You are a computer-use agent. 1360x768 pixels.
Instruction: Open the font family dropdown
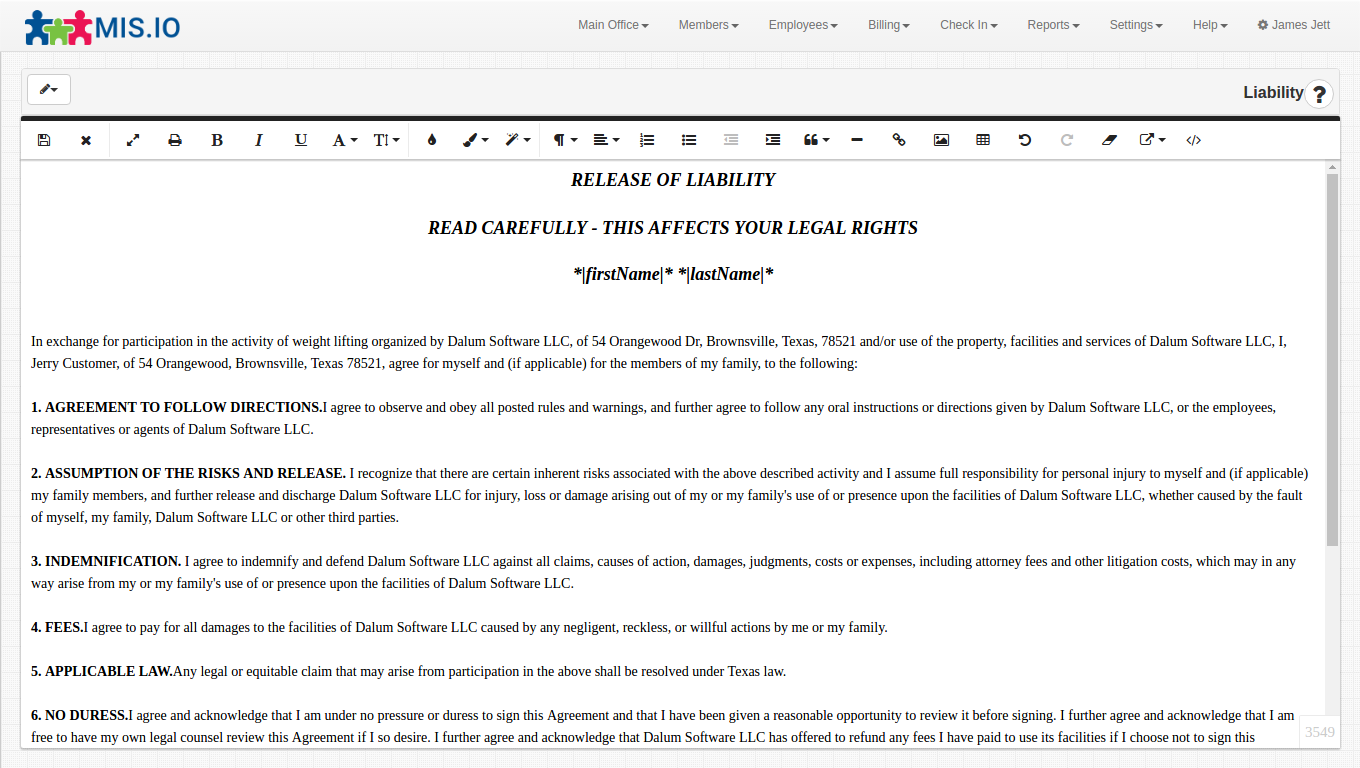point(345,140)
